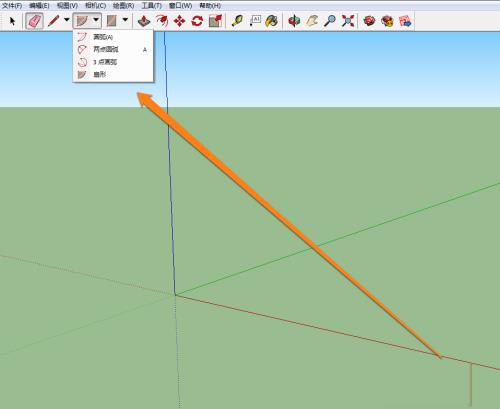Pick the Scale tool

[x=215, y=21]
